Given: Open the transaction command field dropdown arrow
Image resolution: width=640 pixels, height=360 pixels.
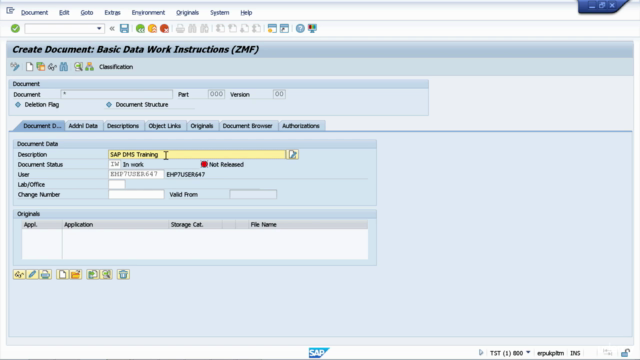Looking at the screenshot, I should point(99,29).
